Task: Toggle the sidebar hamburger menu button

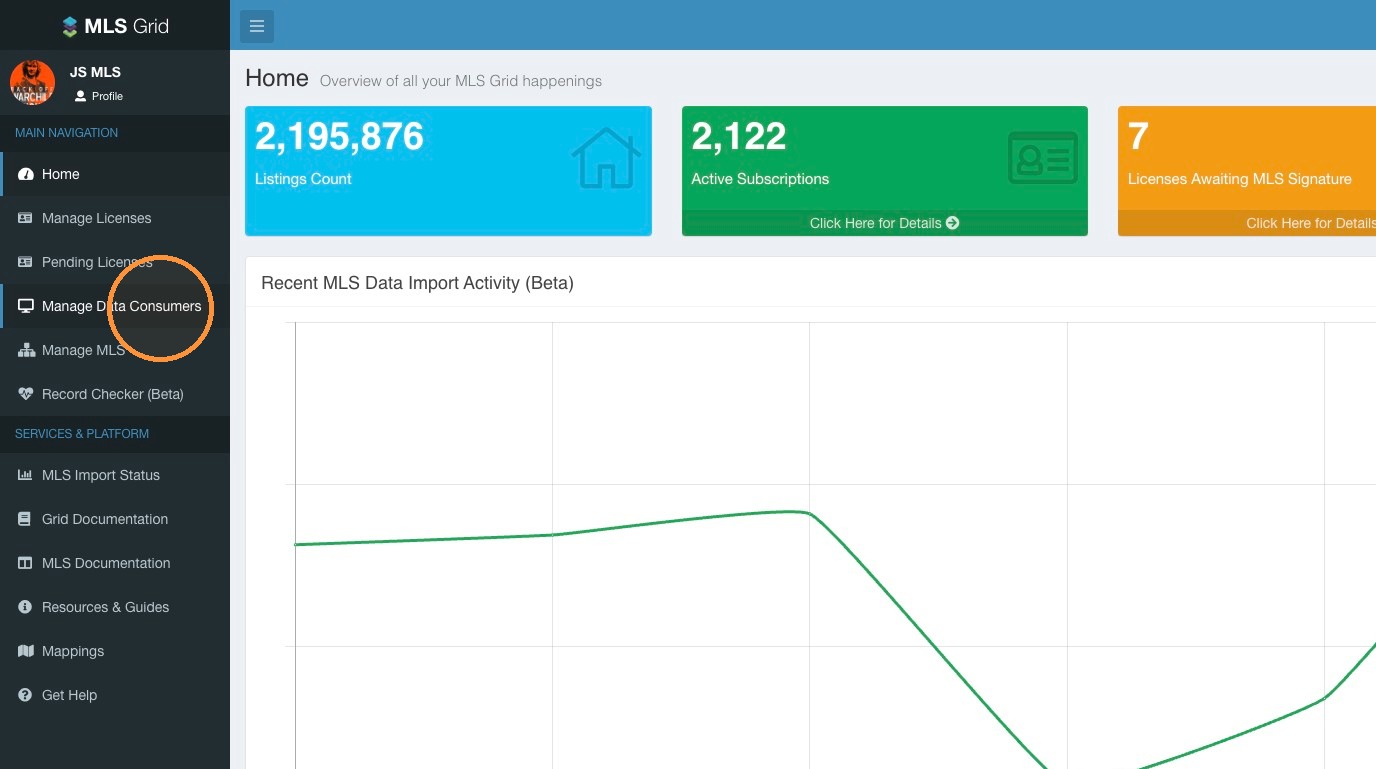Action: [257, 26]
